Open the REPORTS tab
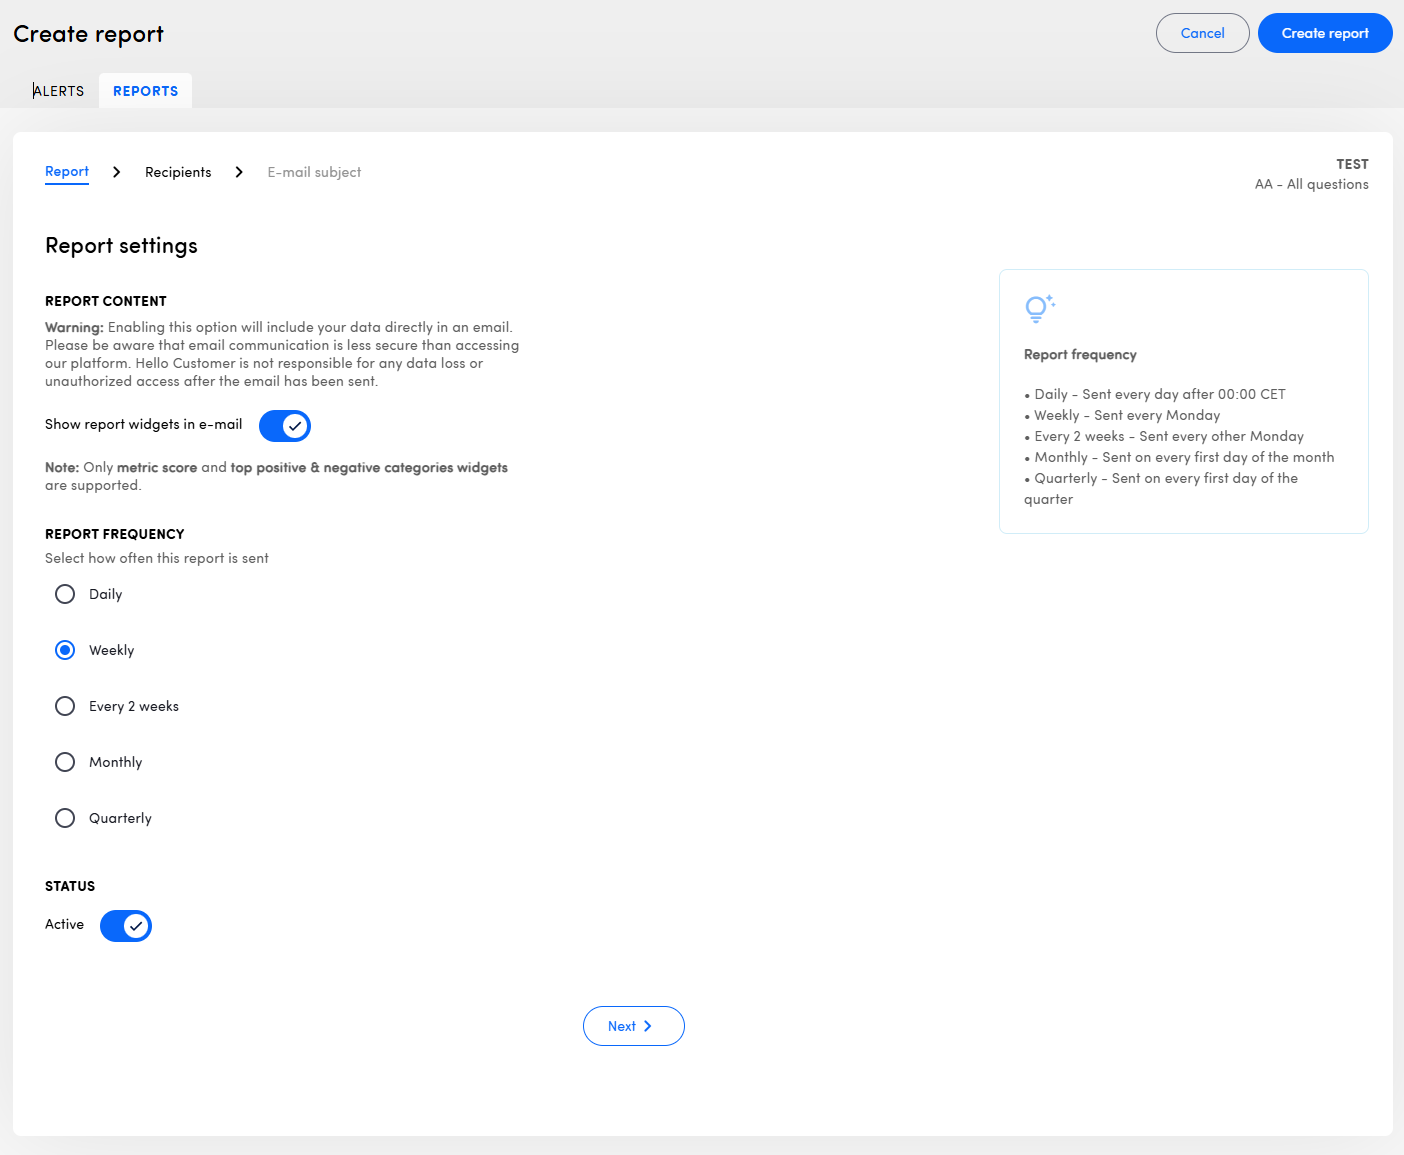1404x1155 pixels. pyautogui.click(x=146, y=91)
